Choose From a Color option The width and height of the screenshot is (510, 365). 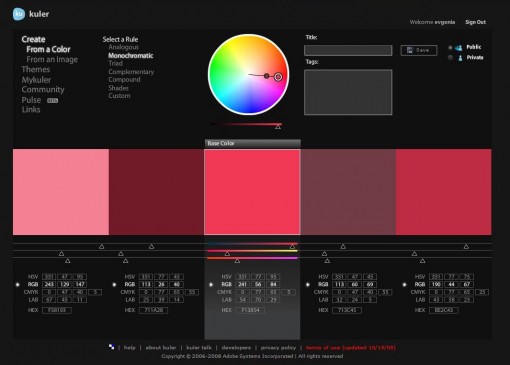click(48, 49)
